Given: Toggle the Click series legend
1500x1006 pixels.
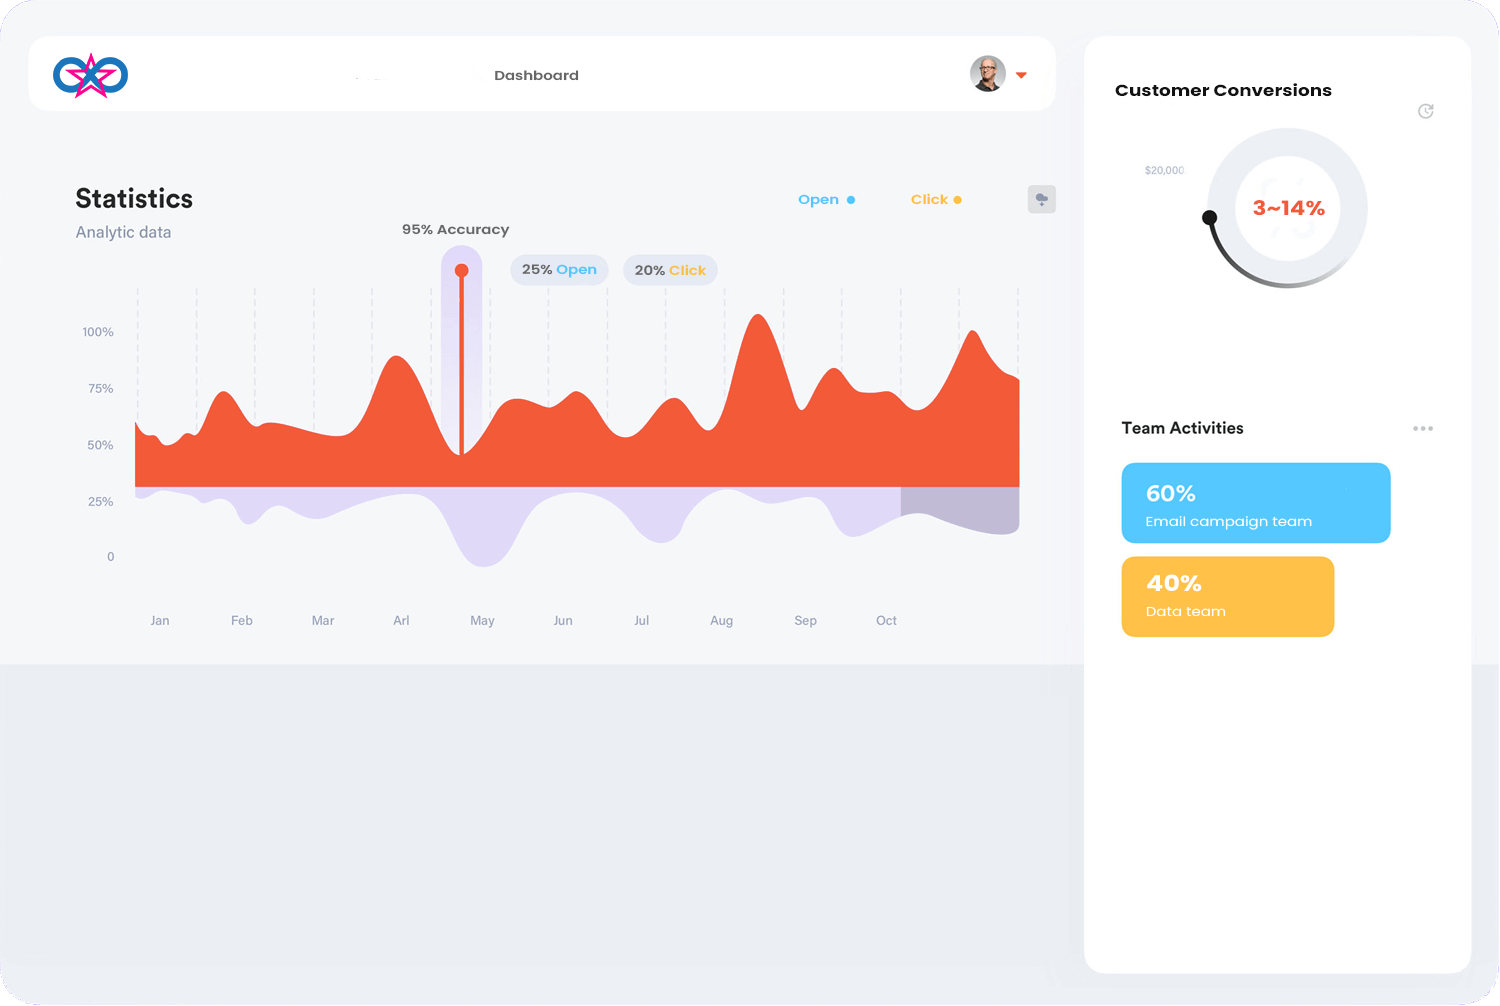Looking at the screenshot, I should (935, 200).
